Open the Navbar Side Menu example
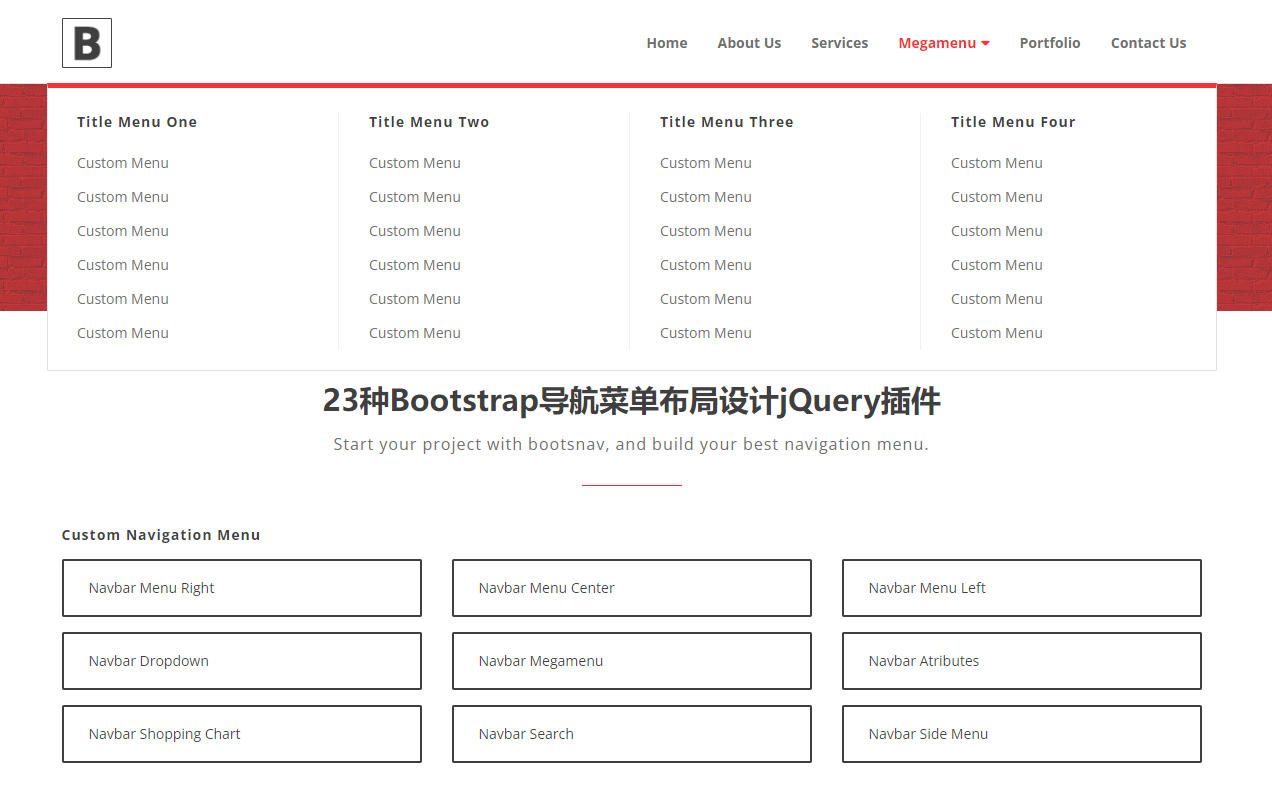 click(x=1022, y=734)
